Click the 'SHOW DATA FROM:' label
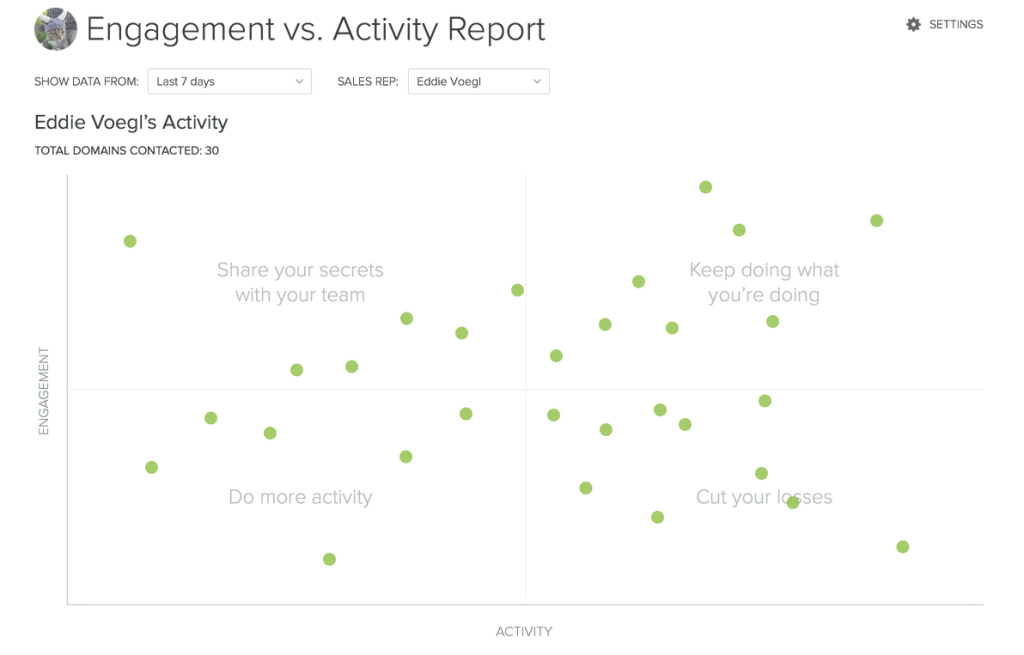The width and height of the screenshot is (1024, 655). point(86,82)
